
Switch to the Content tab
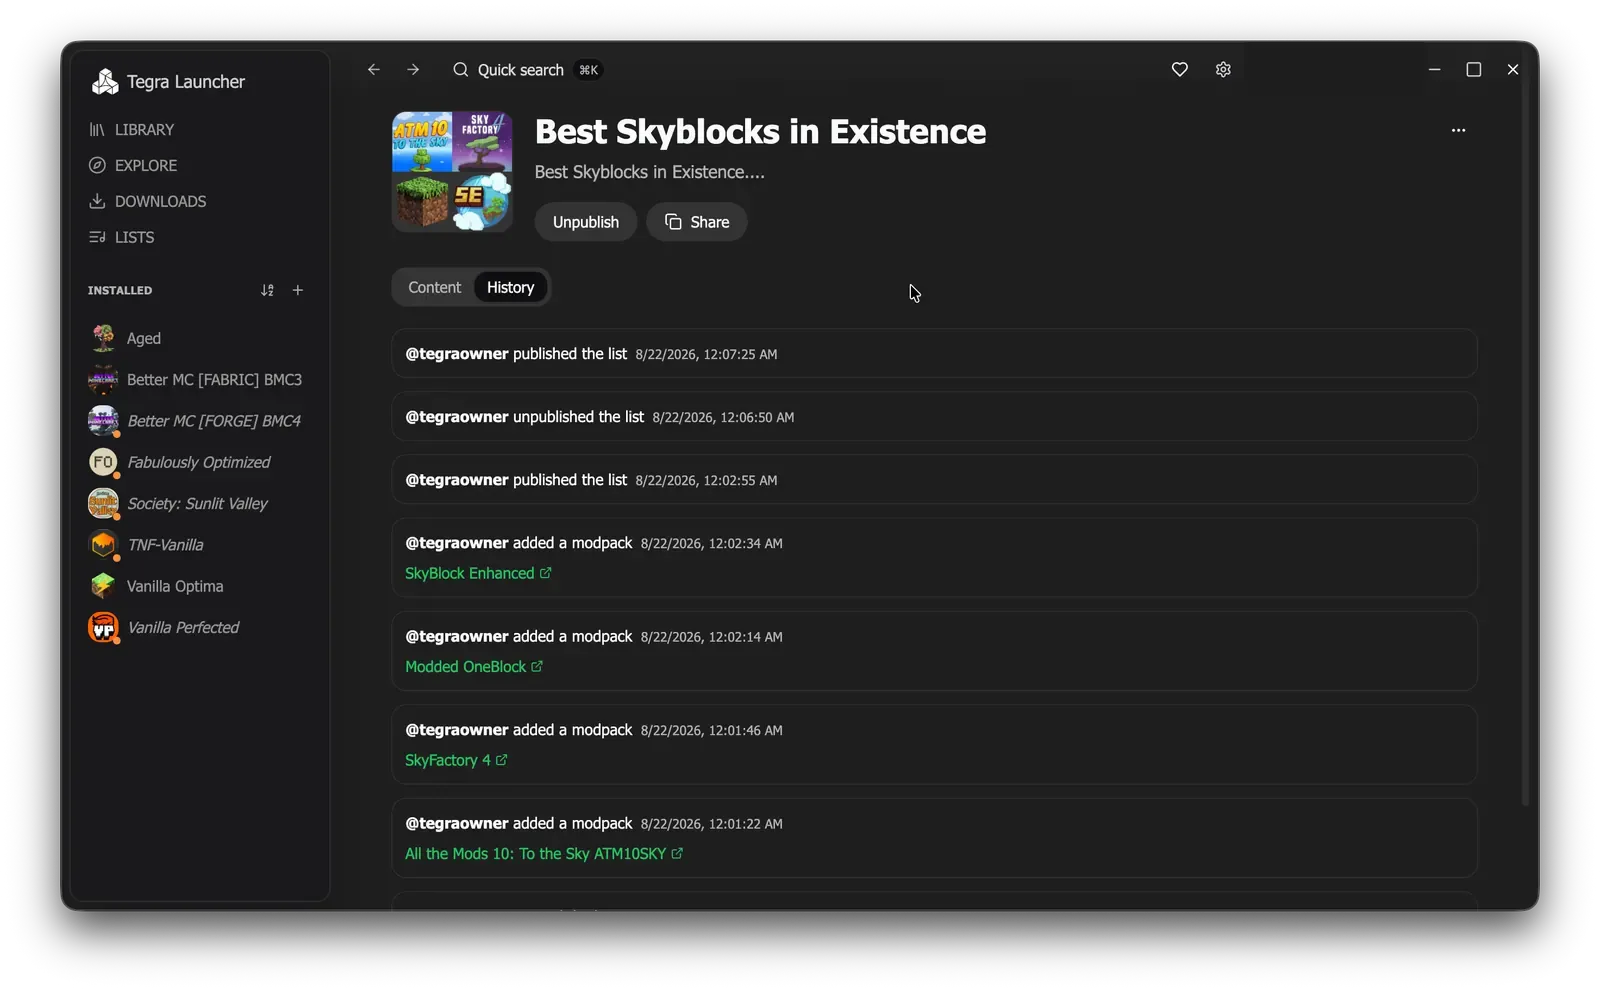[x=434, y=288]
